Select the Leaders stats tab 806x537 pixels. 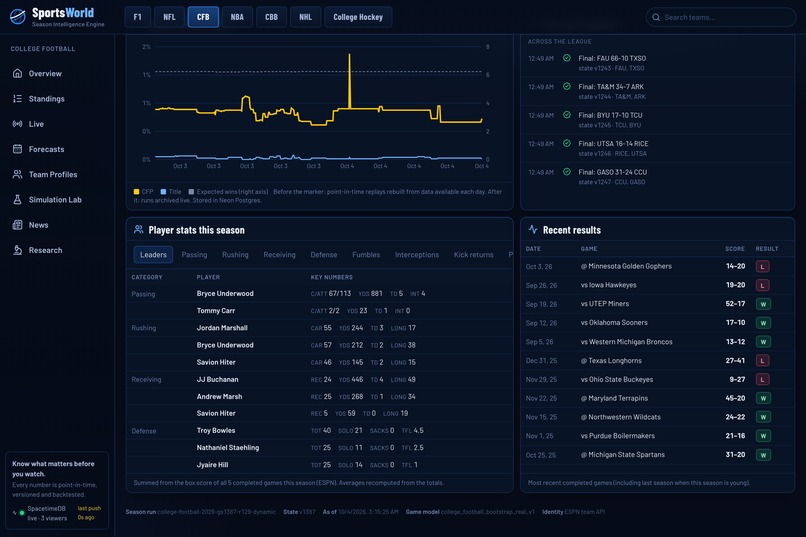153,254
